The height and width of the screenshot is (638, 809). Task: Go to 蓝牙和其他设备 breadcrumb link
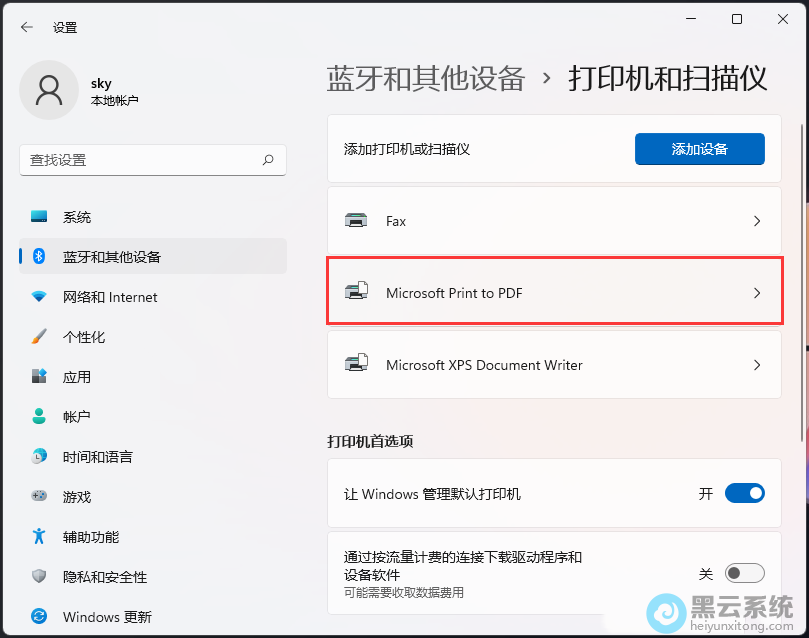(x=426, y=78)
